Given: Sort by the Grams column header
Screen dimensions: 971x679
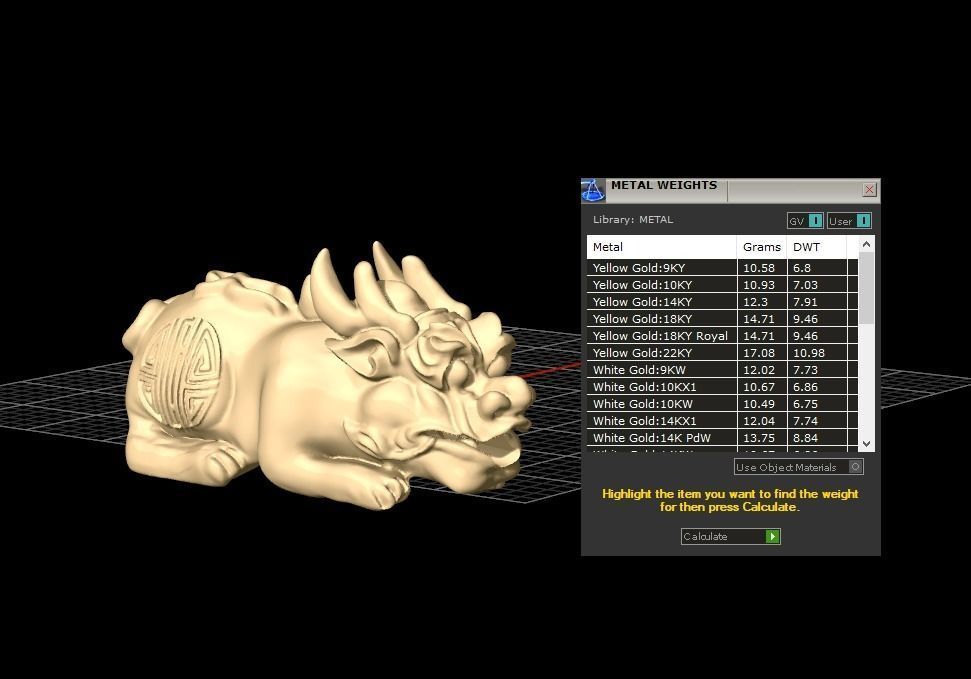Looking at the screenshot, I should (x=762, y=247).
